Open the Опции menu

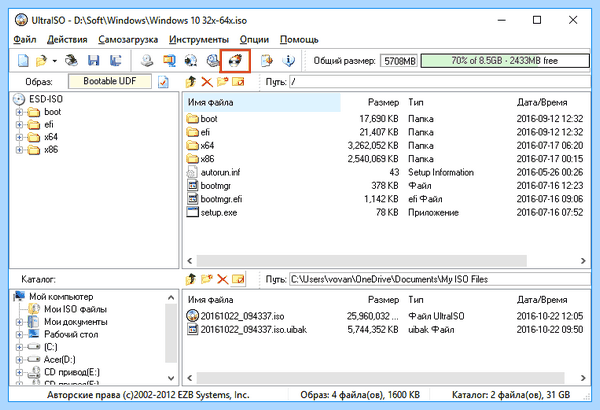(254, 39)
